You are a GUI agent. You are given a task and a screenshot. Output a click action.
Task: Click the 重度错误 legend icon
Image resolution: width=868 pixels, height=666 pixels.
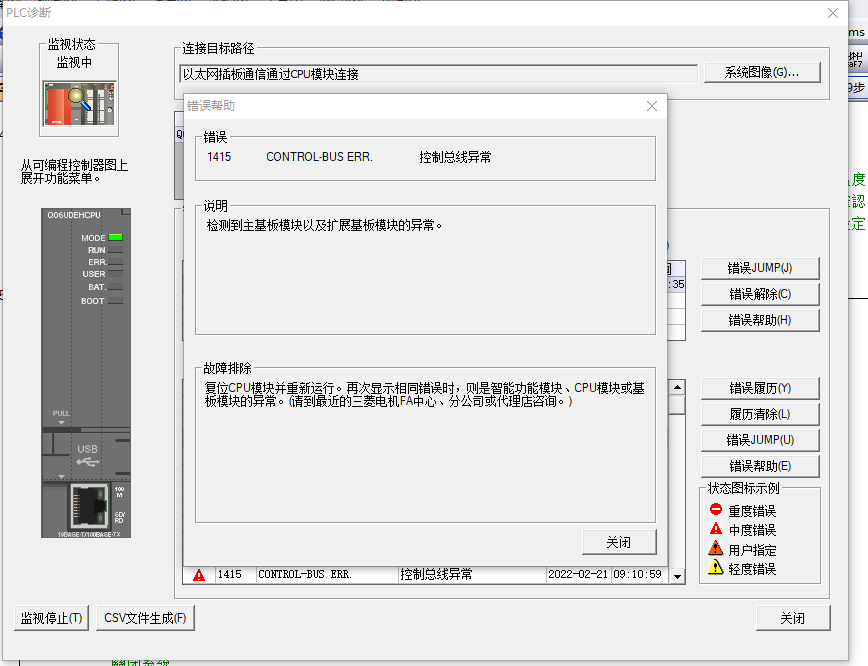point(715,510)
